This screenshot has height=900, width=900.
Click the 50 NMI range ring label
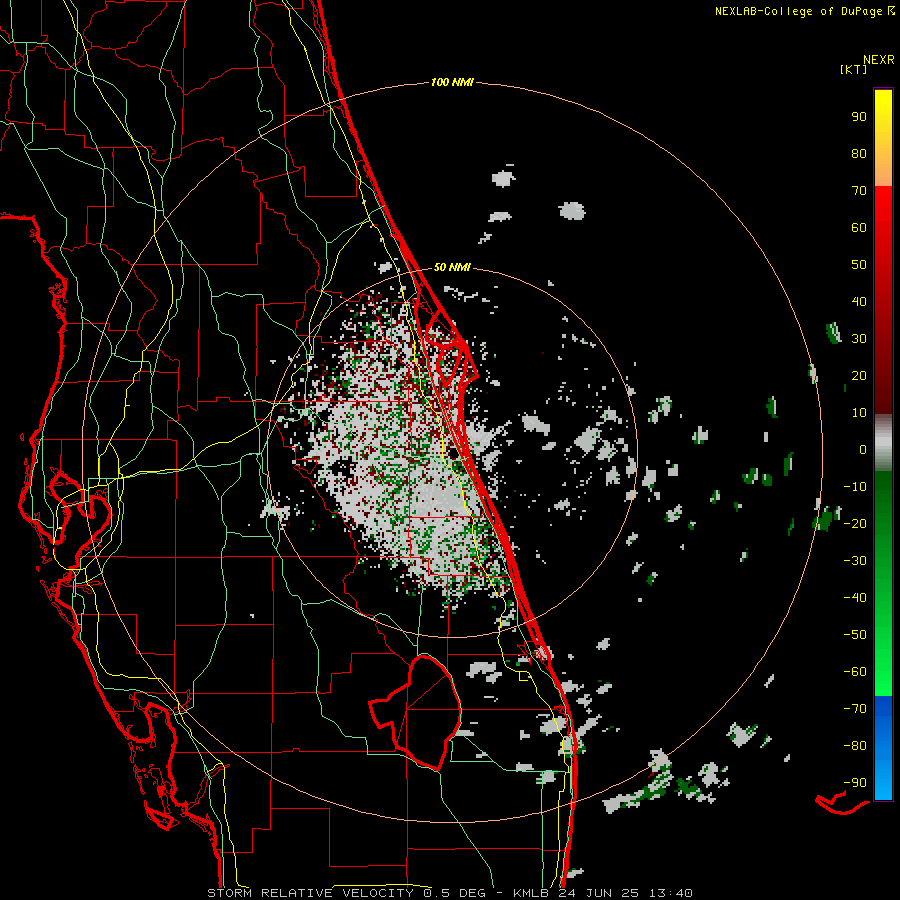[x=452, y=267]
